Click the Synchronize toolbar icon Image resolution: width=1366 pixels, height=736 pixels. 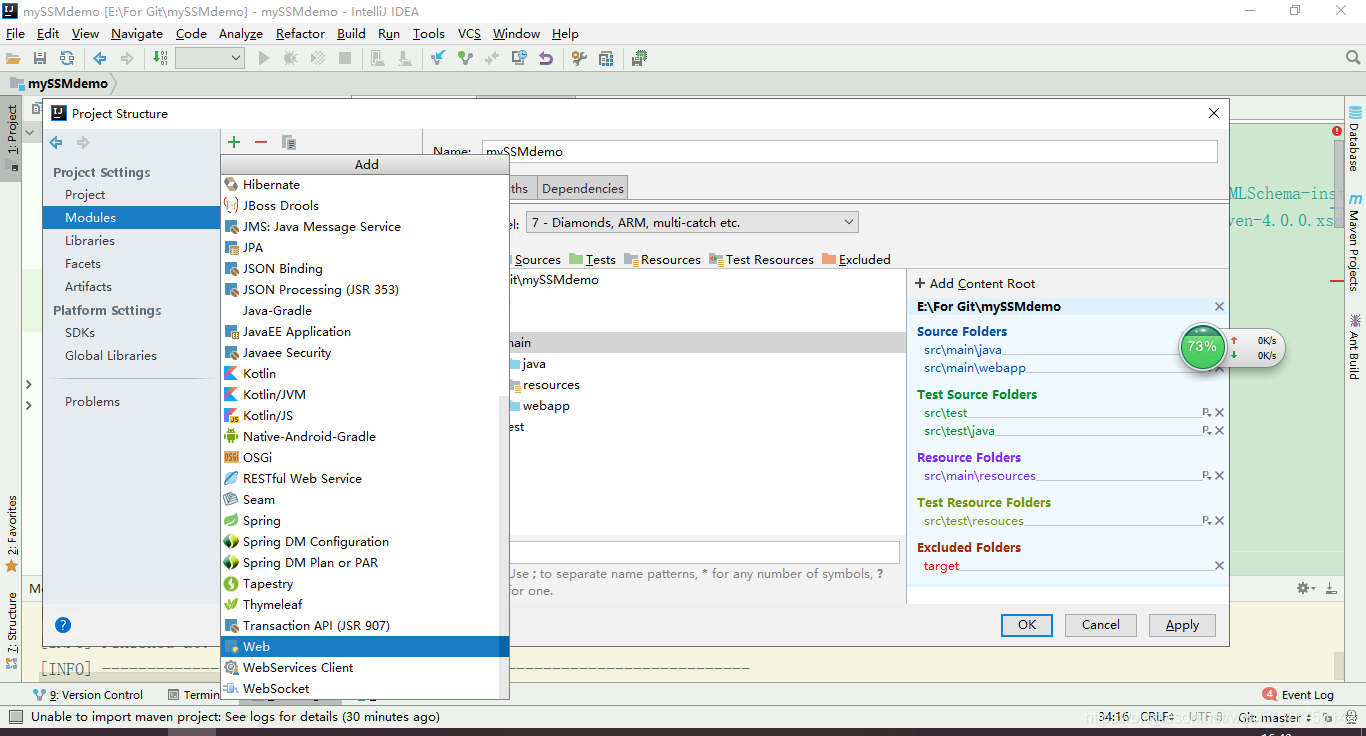coord(67,59)
